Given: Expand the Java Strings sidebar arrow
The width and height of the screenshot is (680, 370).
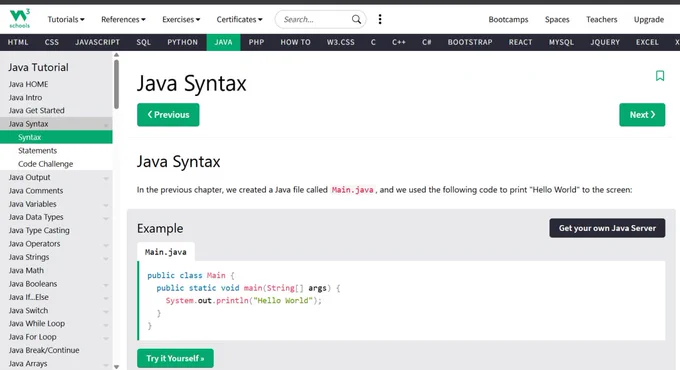Looking at the screenshot, I should [x=106, y=259].
